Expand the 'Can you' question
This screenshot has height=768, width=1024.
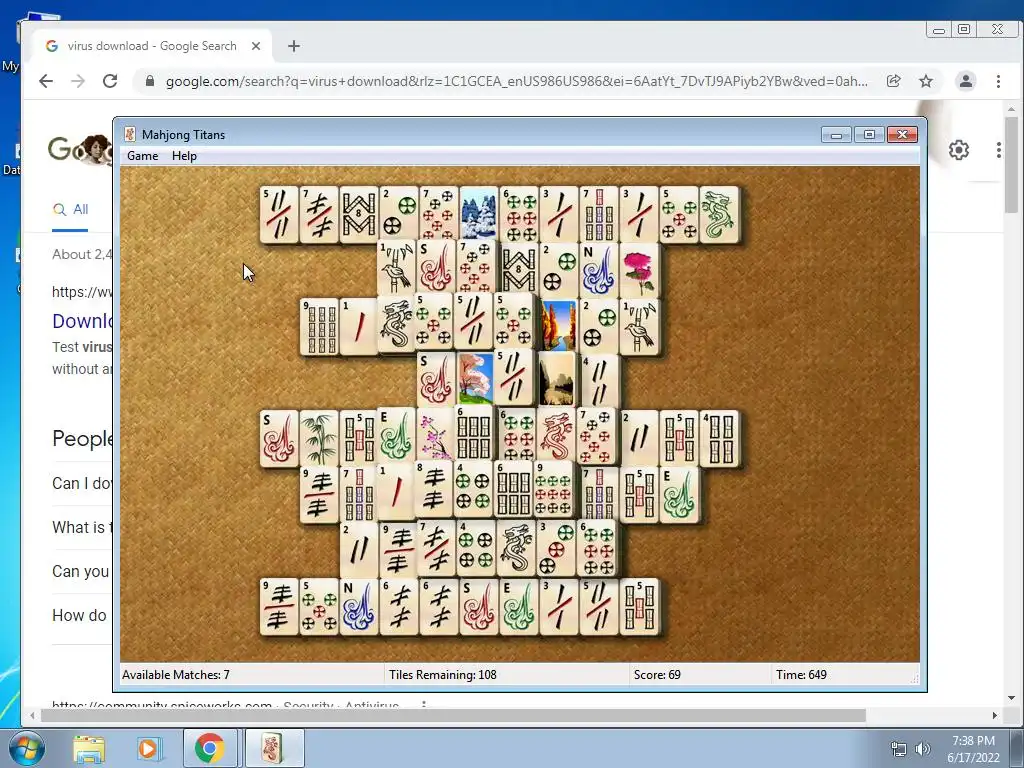click(81, 571)
